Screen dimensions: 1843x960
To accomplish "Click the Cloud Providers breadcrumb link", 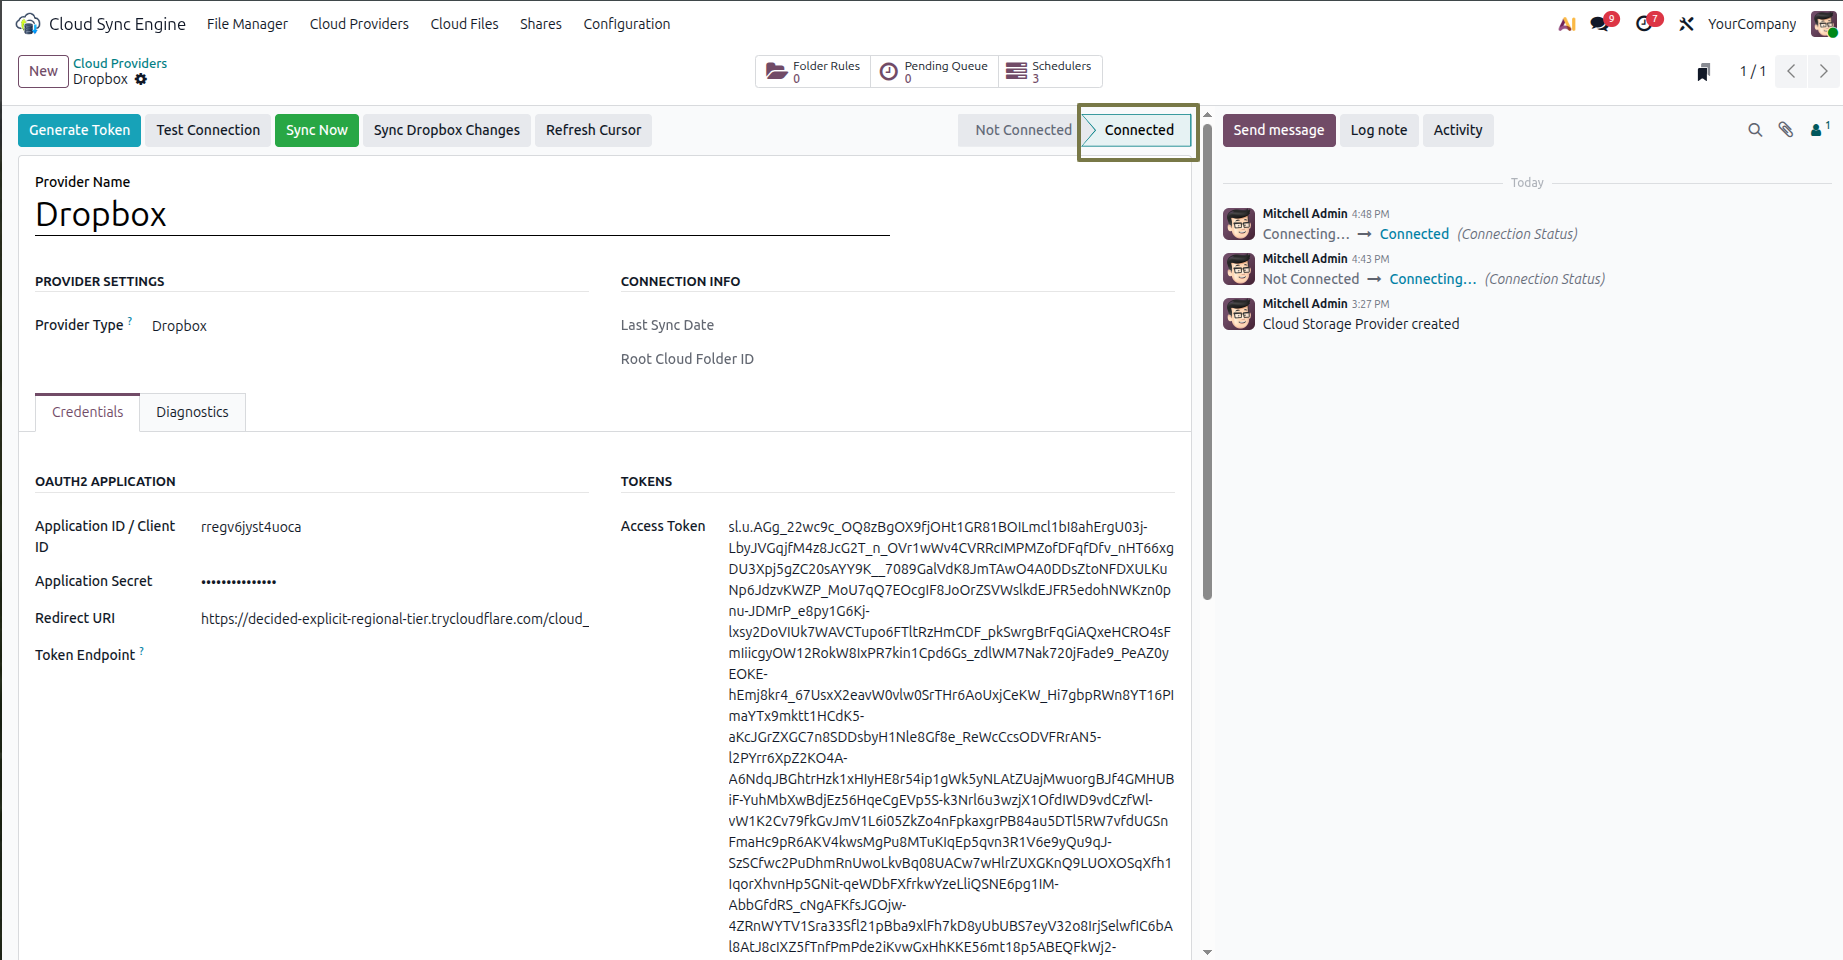I will pyautogui.click(x=120, y=63).
